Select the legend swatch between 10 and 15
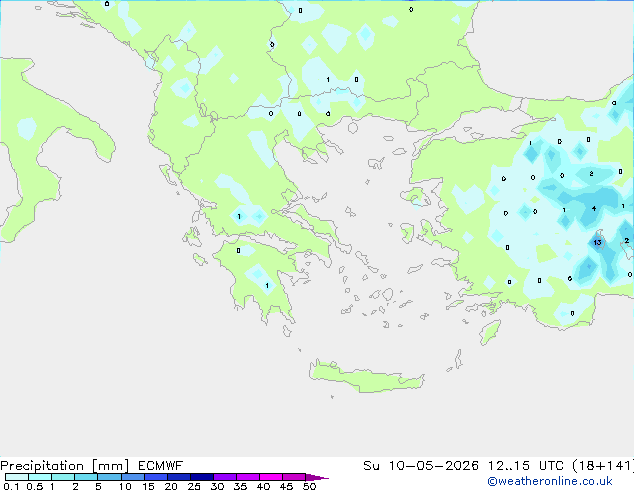This screenshot has width=634, height=490. tap(133, 477)
